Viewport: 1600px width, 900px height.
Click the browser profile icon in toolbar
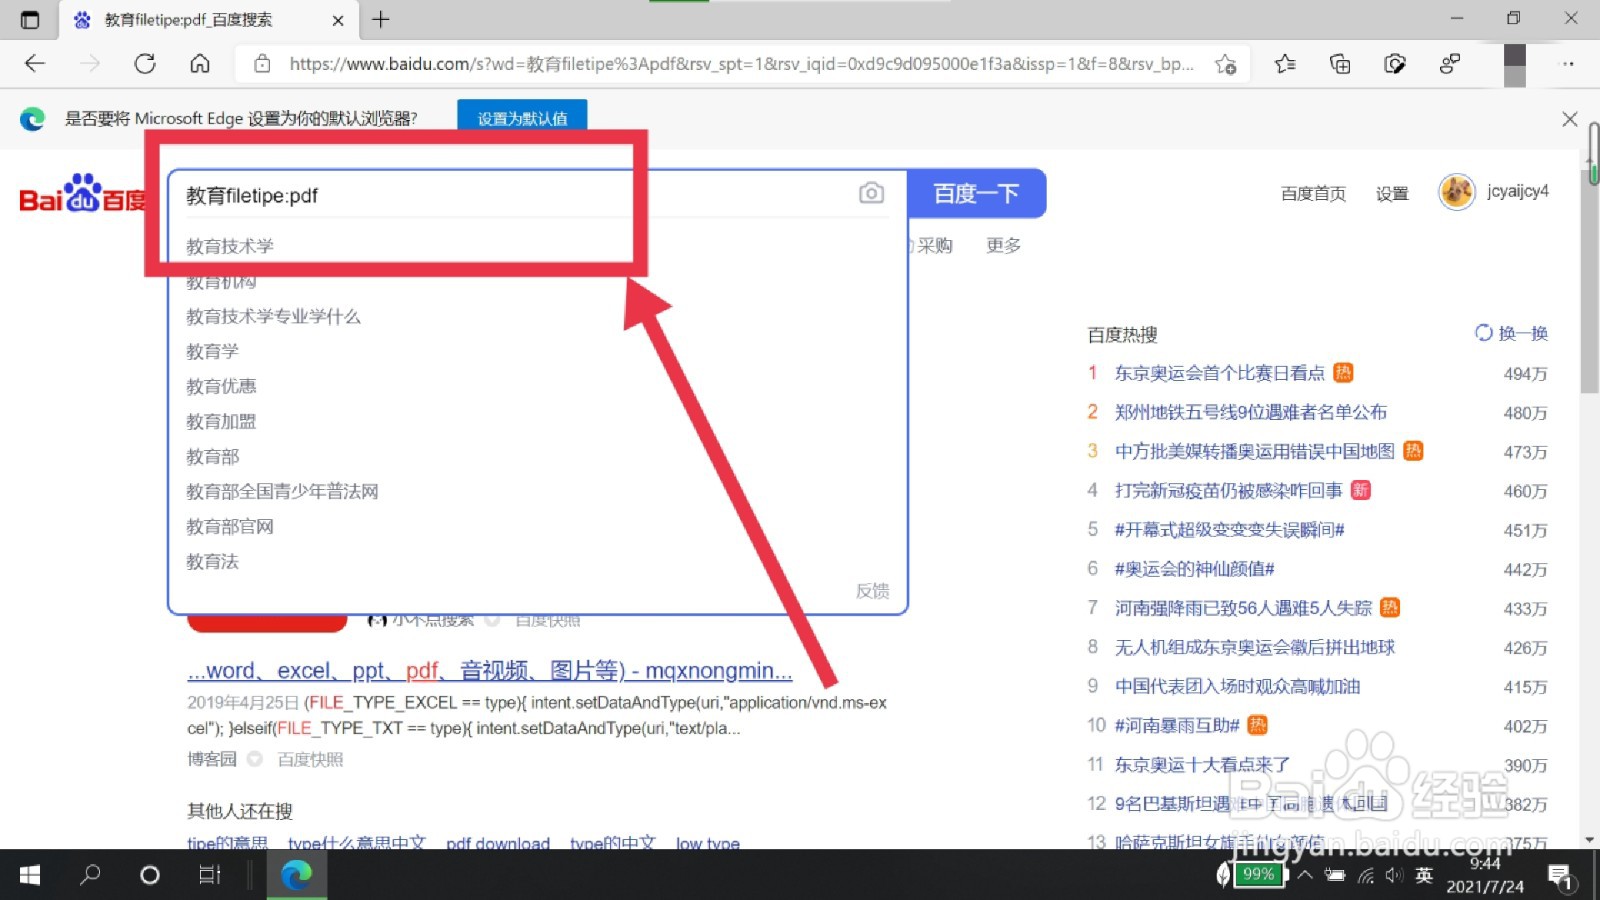[x=1449, y=63]
